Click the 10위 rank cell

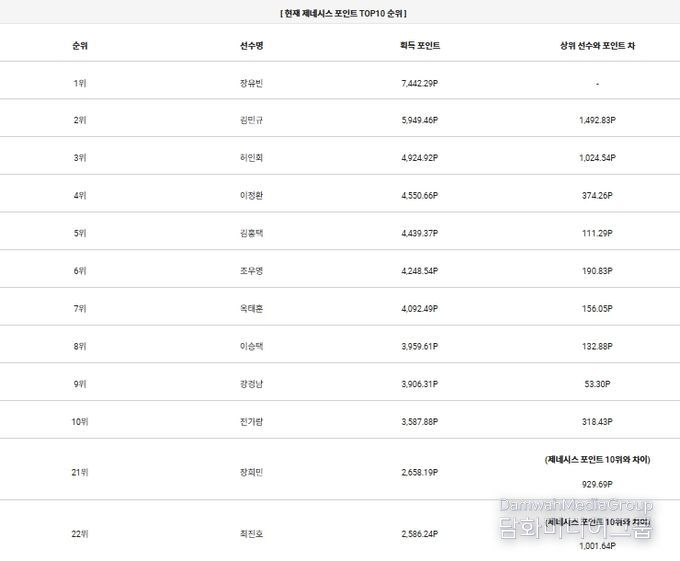[x=80, y=422]
